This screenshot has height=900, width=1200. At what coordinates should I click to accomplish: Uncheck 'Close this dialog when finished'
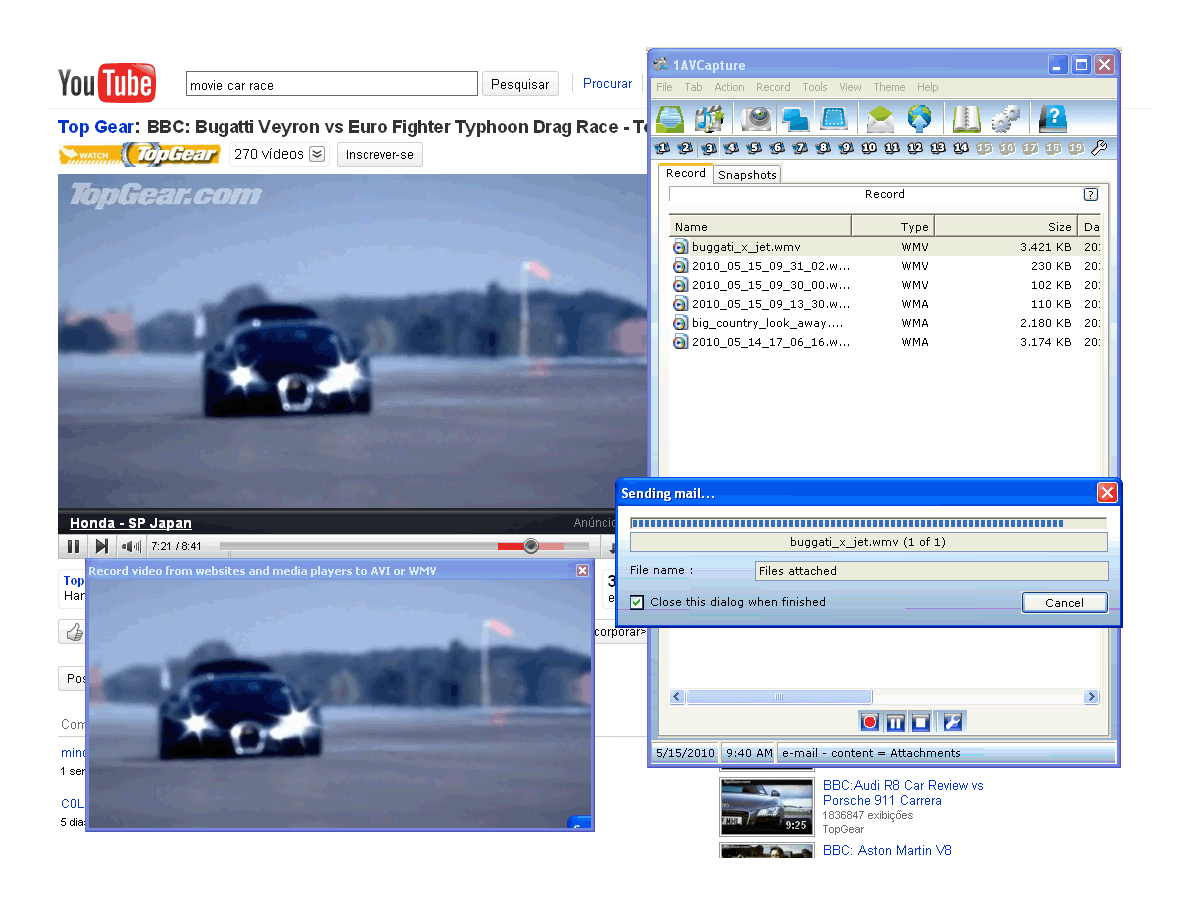coord(637,602)
